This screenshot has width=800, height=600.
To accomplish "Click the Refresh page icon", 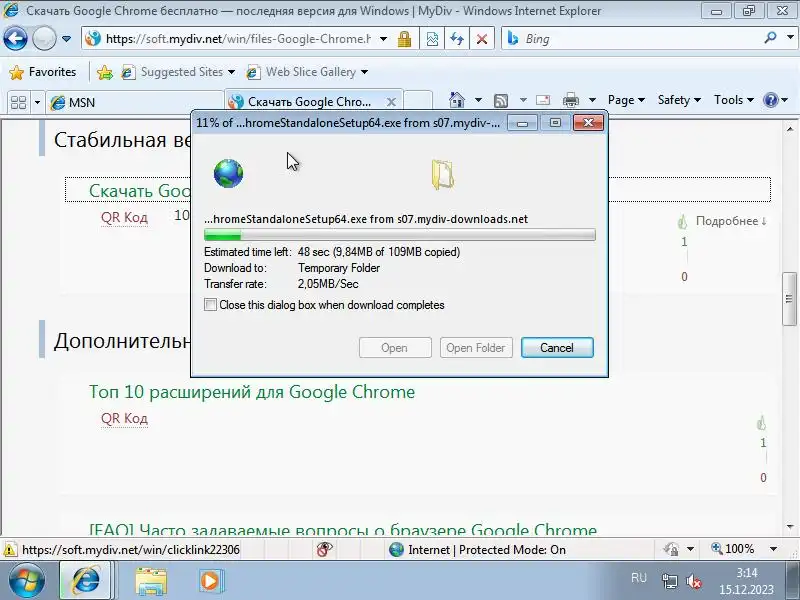I will click(x=457, y=39).
